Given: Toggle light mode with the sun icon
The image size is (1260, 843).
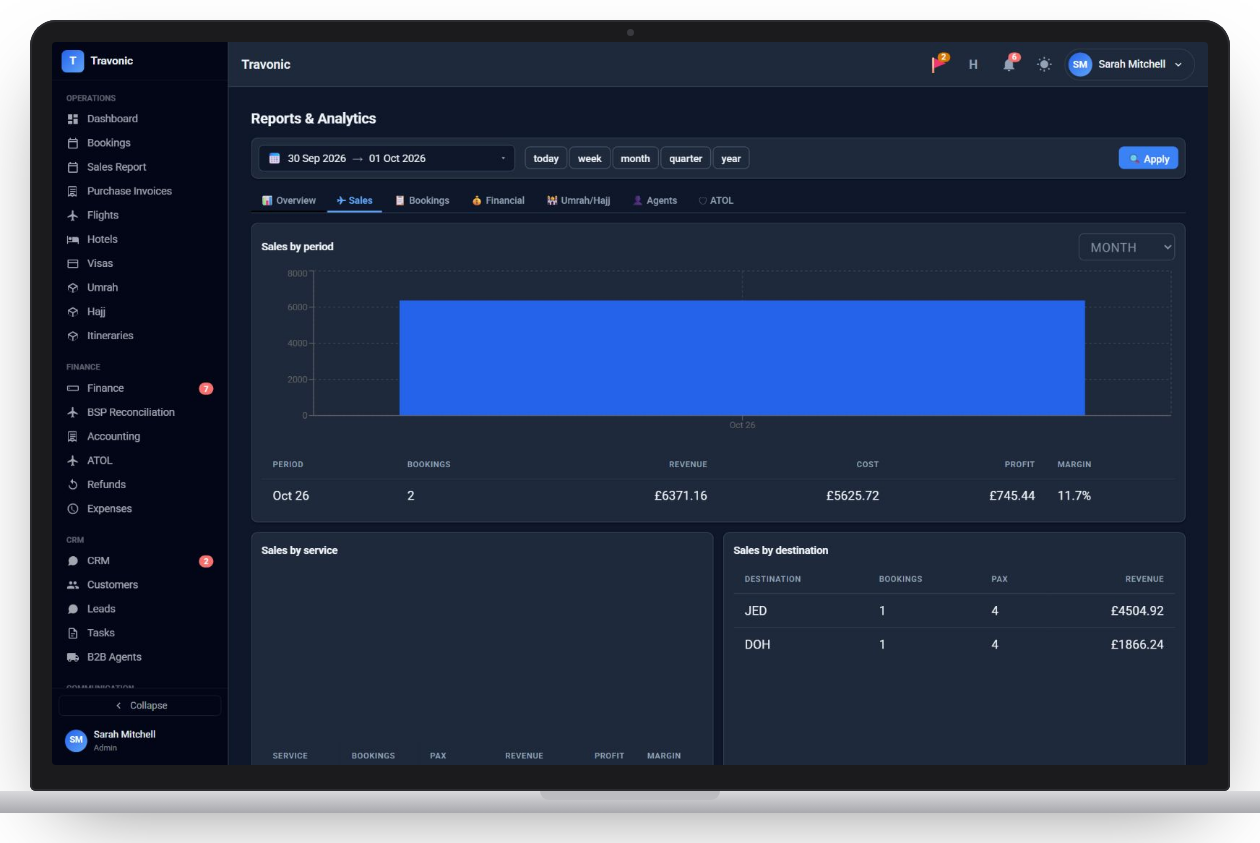Looking at the screenshot, I should 1044,64.
